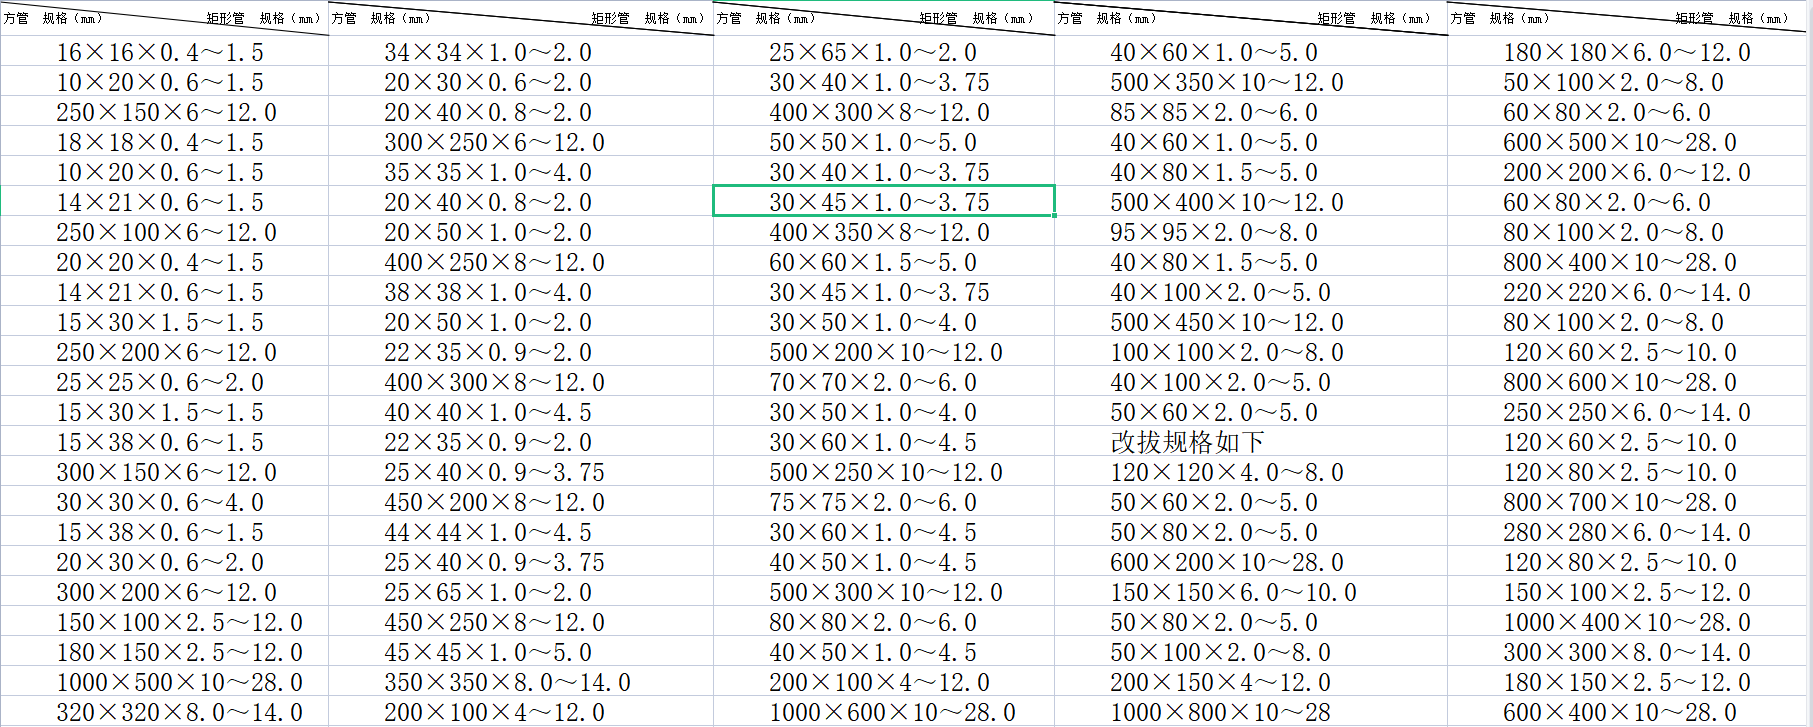Select the cell with 34×34×1.0~2.0
The height and width of the screenshot is (727, 1813).
488,52
